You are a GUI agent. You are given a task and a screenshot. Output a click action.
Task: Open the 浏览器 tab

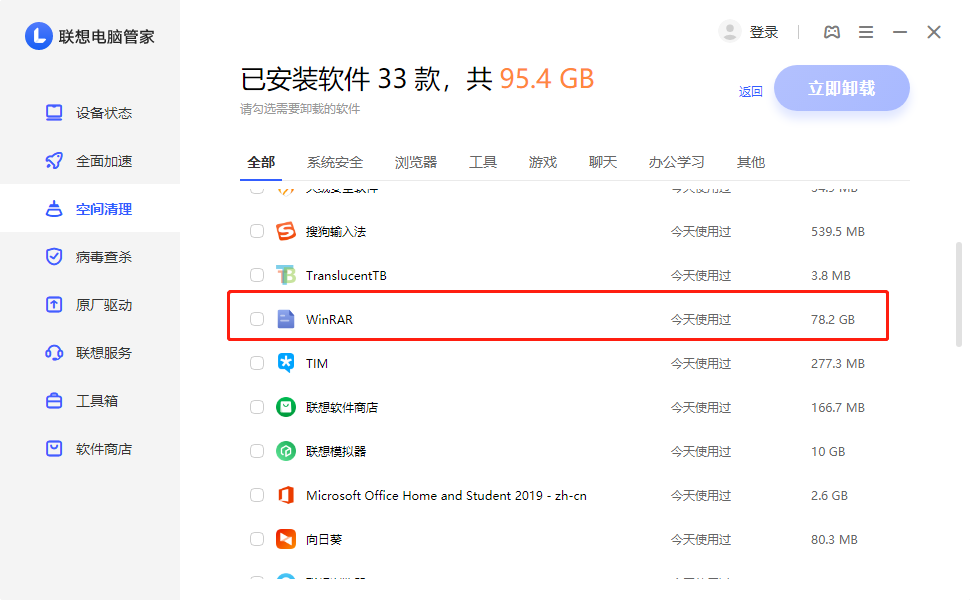pyautogui.click(x=416, y=162)
